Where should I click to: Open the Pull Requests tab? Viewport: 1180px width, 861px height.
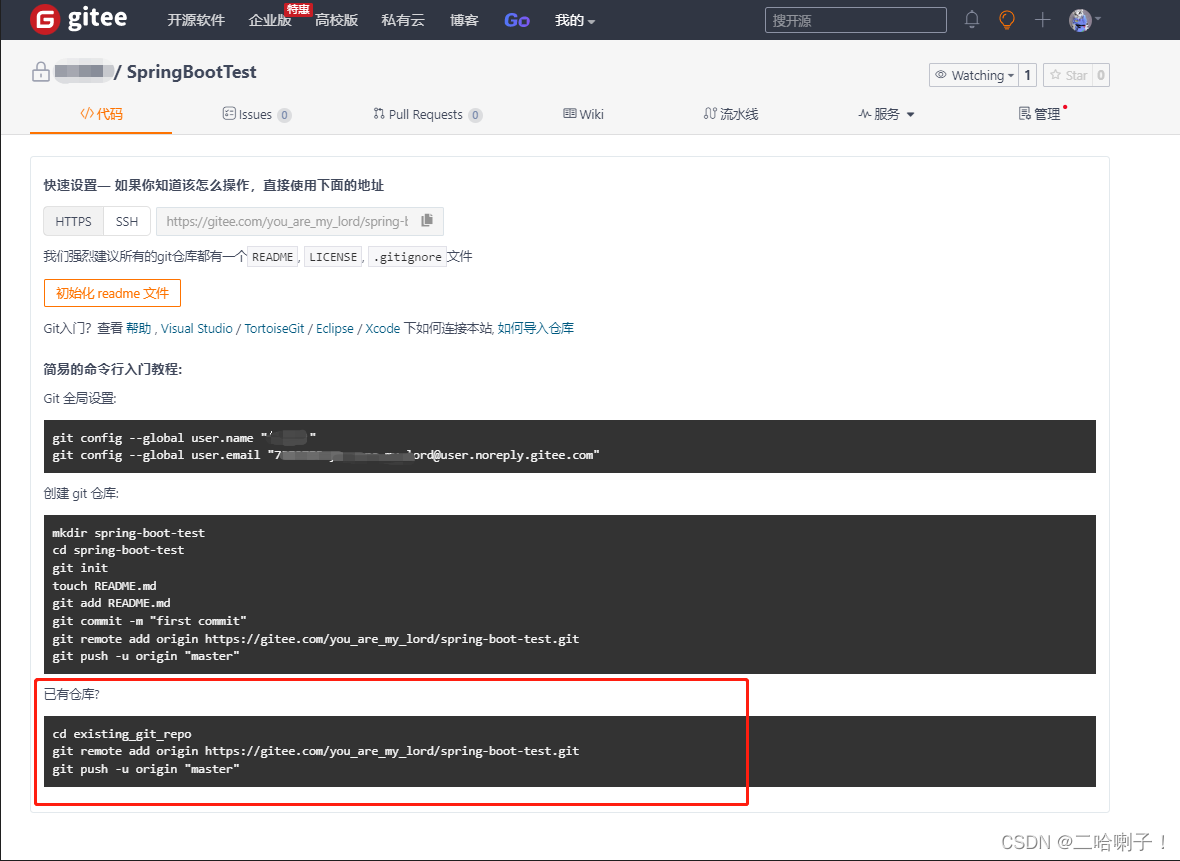(x=427, y=114)
